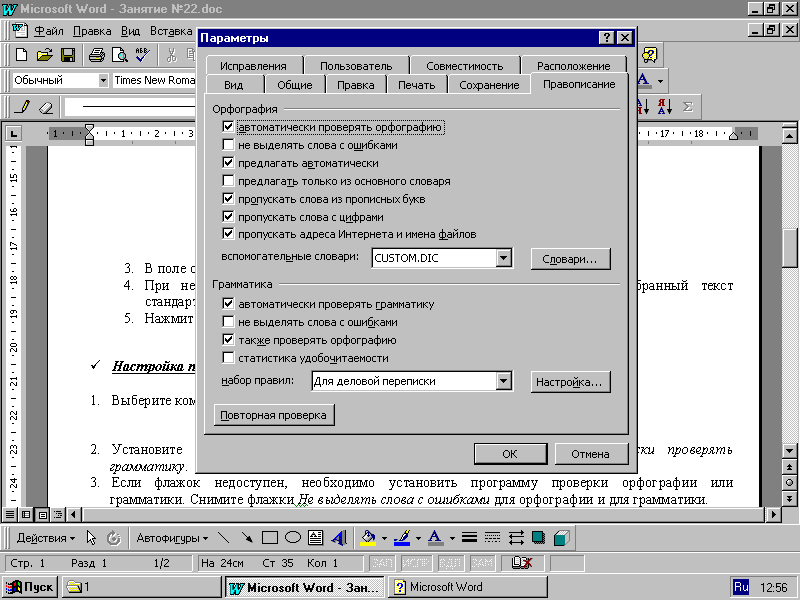This screenshot has height=600, width=800.
Task: Insert WordArt object
Action: [339, 538]
